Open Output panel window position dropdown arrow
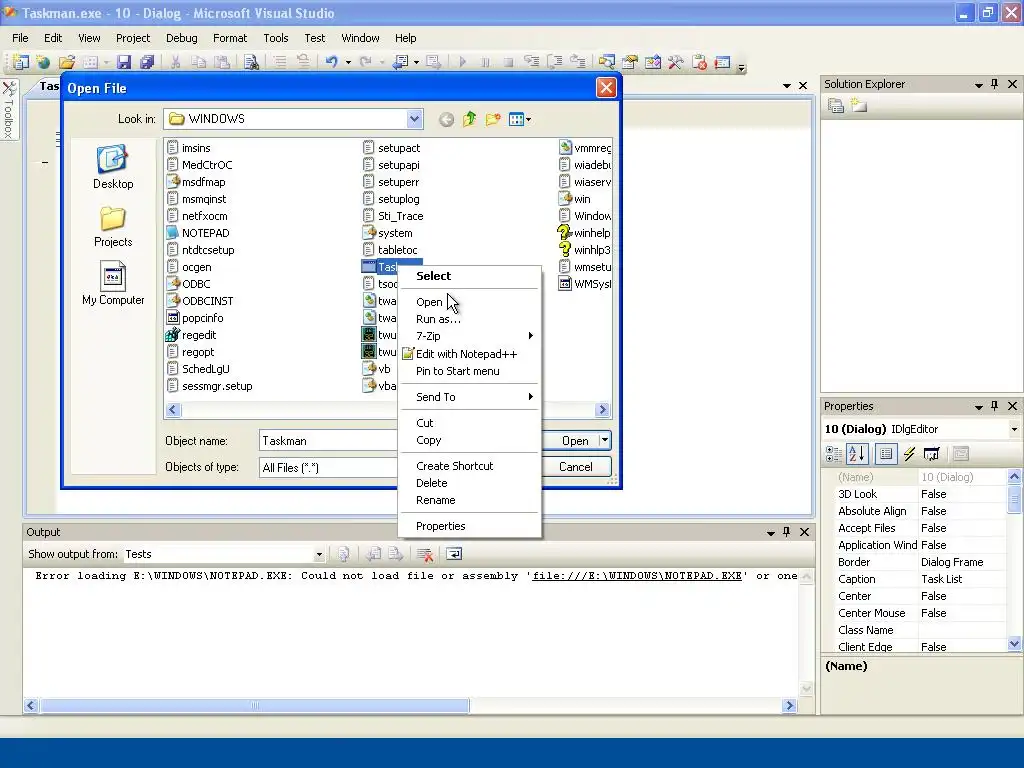 771,532
